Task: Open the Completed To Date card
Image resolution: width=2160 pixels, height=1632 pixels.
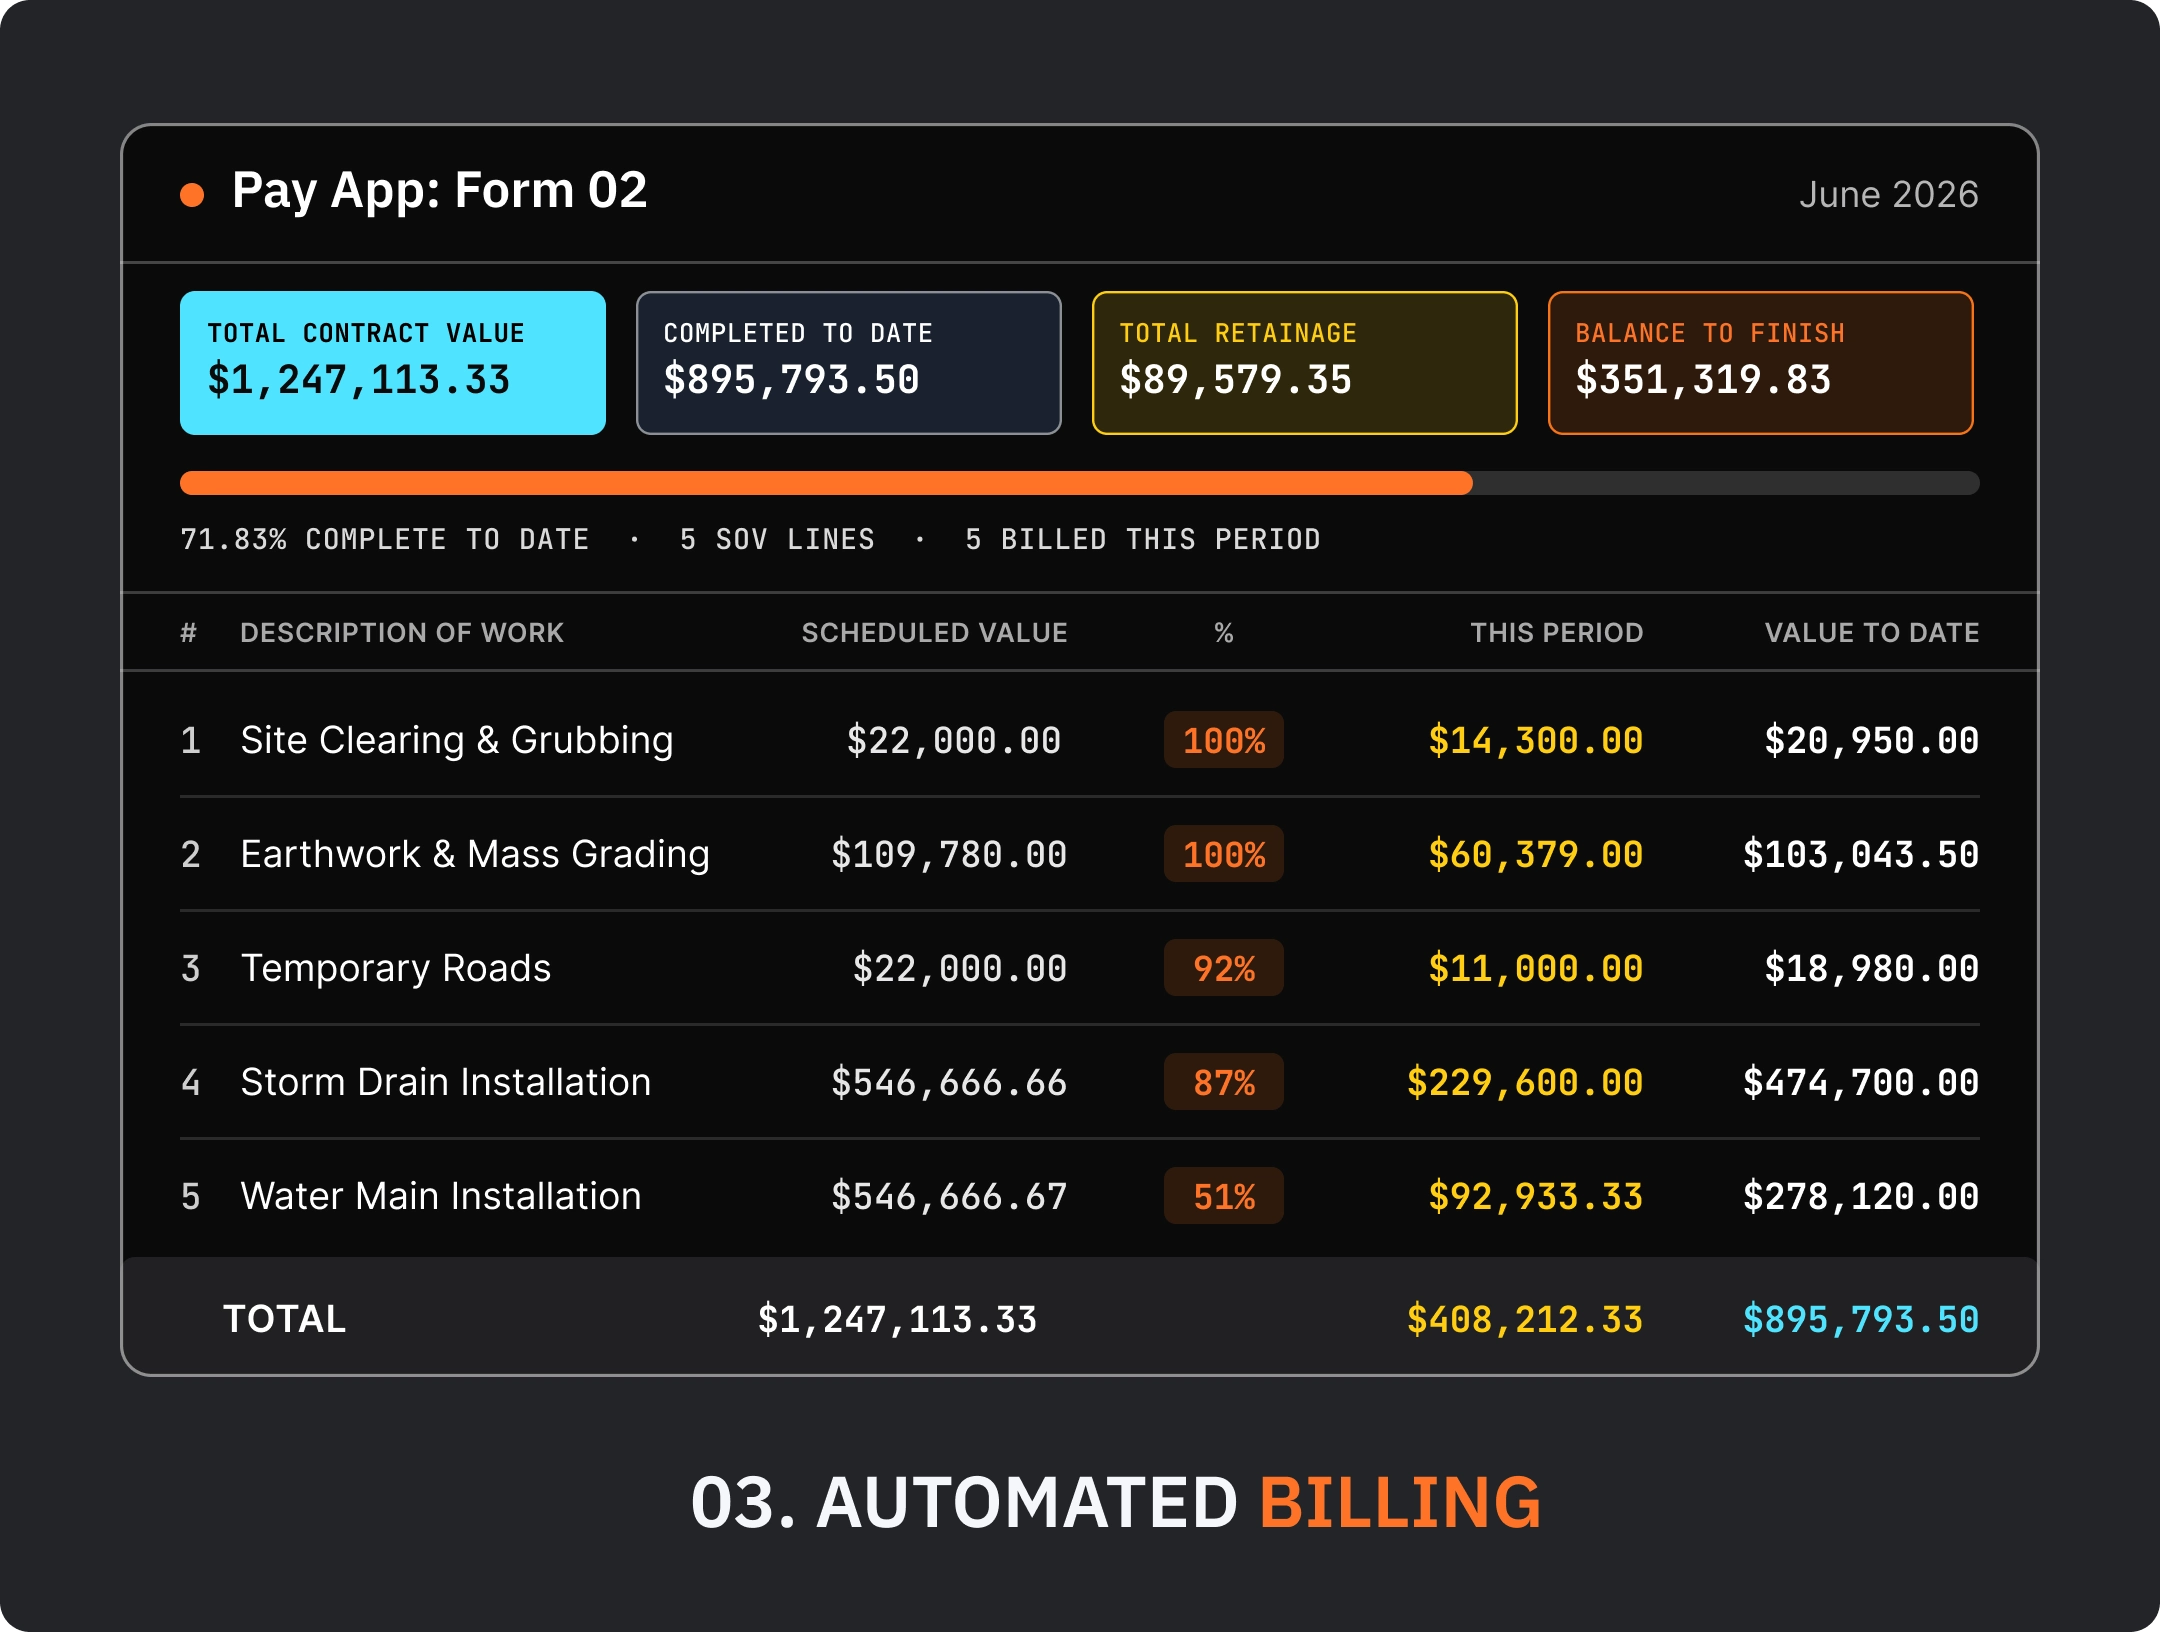Action: [x=849, y=363]
